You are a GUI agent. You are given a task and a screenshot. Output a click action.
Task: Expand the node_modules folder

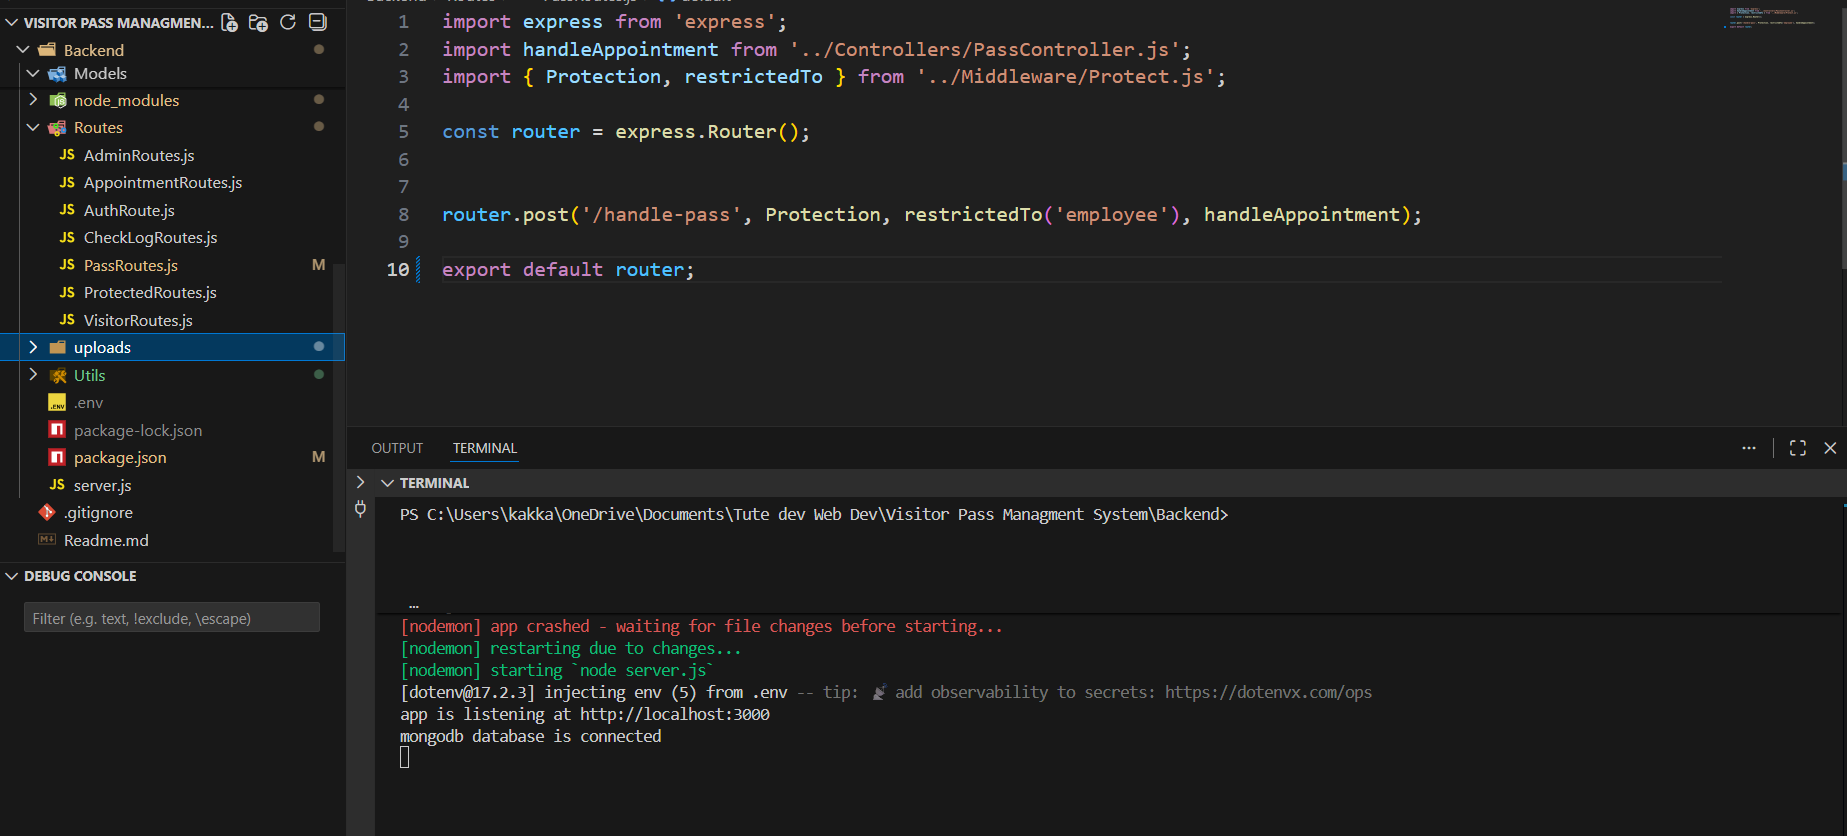coord(33,100)
